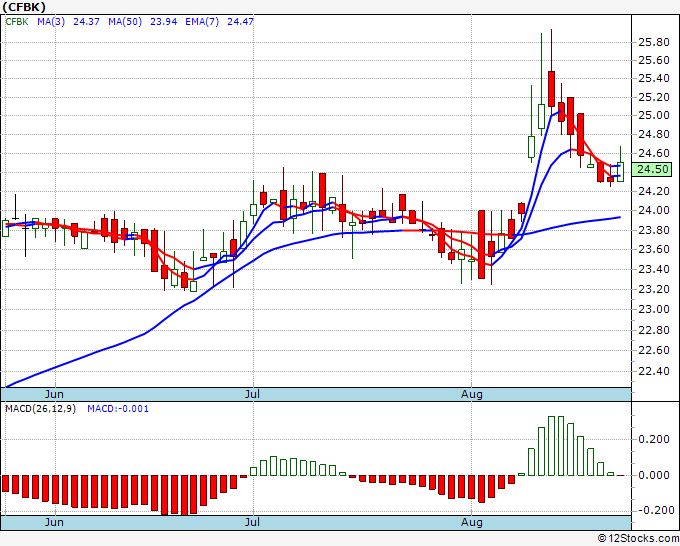
Task: Click the 25.80 price axis label
Action: pos(654,43)
